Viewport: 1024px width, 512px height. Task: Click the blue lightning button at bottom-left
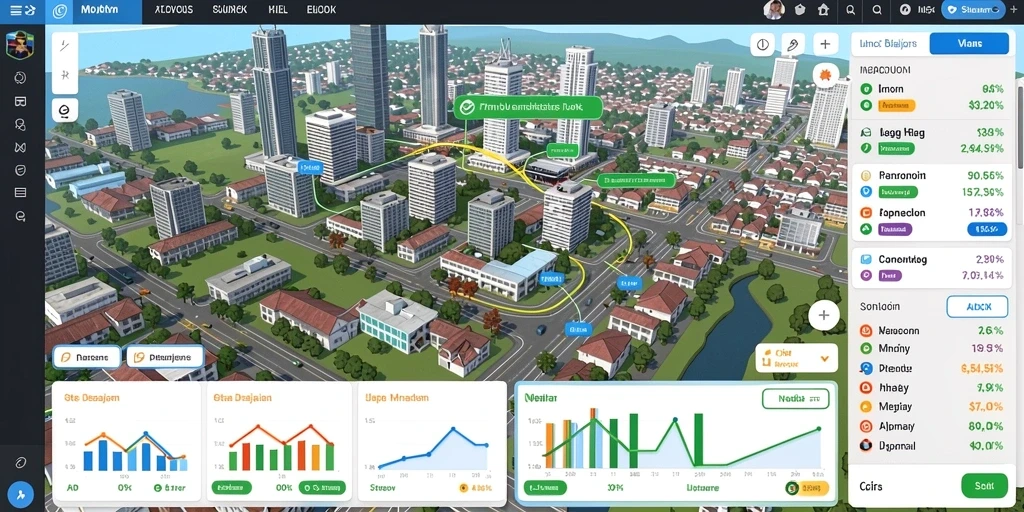click(x=20, y=493)
